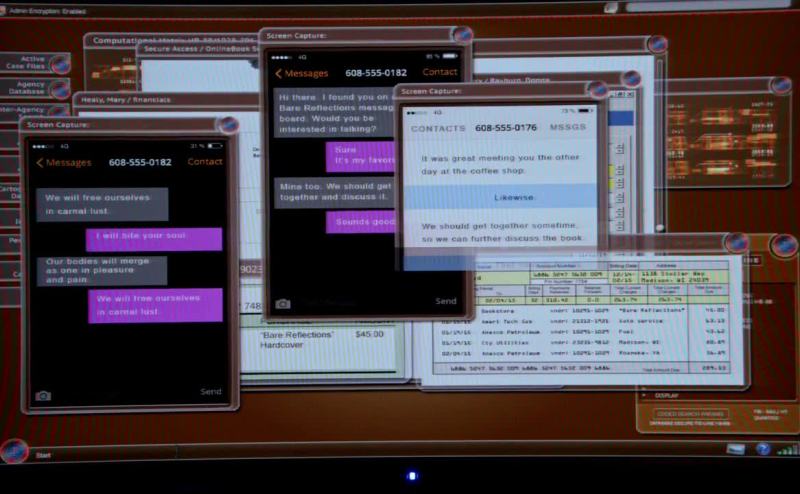Switch to the CONTACTS tab in the phone capture
The image size is (800, 494).
438,128
